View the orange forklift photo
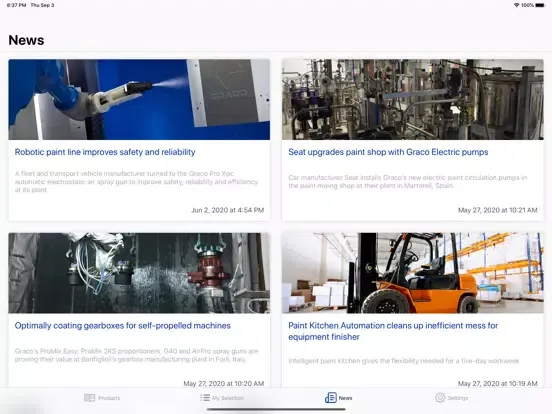This screenshot has width=552, height=414. click(413, 273)
